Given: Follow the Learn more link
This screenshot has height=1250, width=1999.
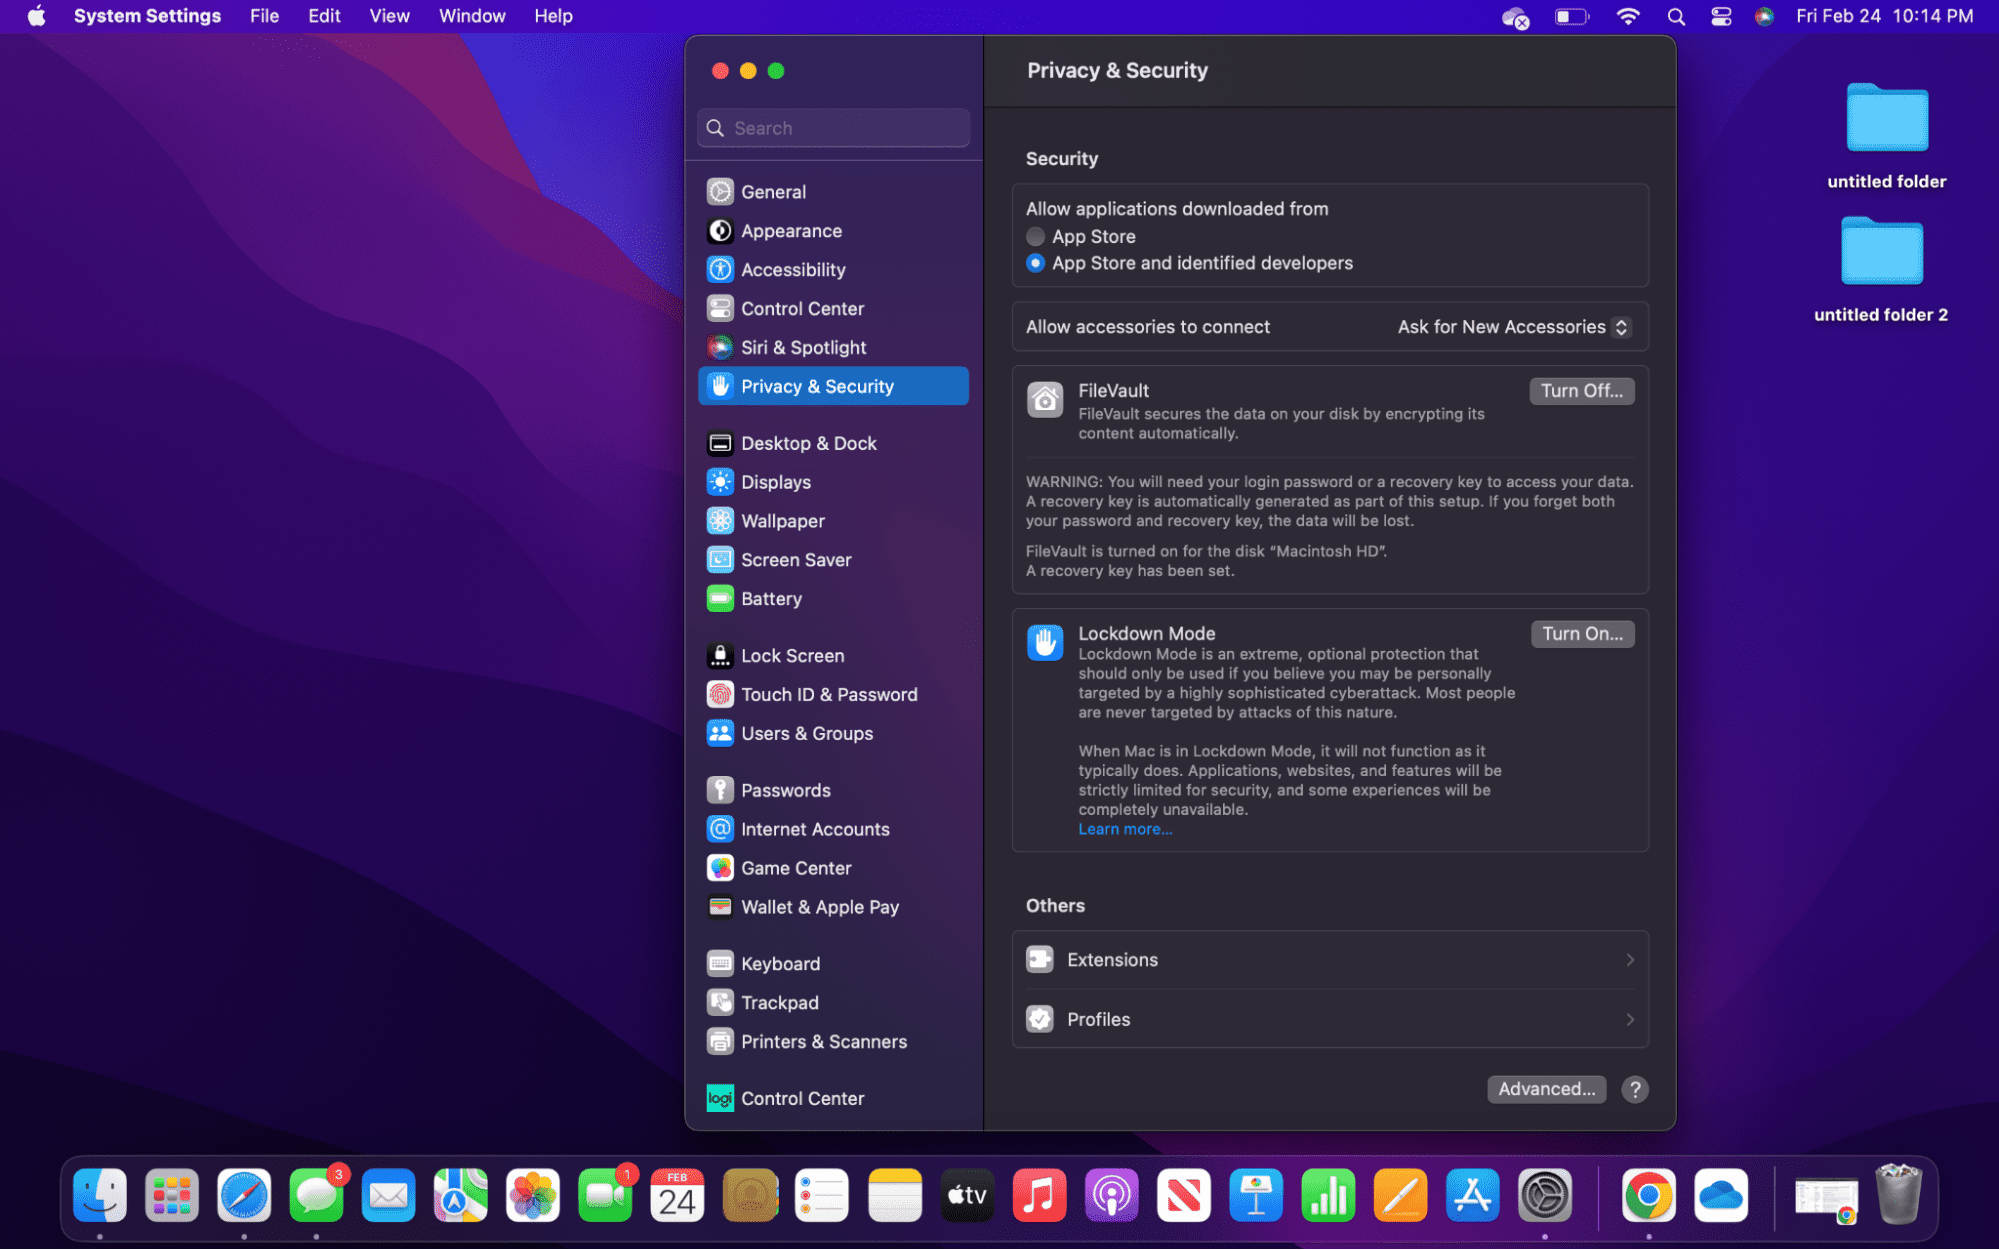Looking at the screenshot, I should tap(1125, 830).
